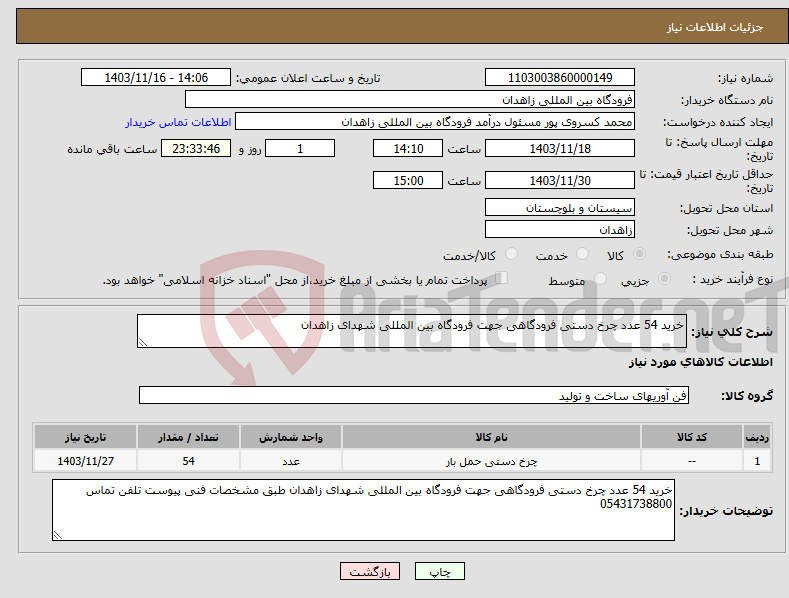Select the جزیی purchase type radio
Viewport: 789px width, 598px height.
click(664, 279)
